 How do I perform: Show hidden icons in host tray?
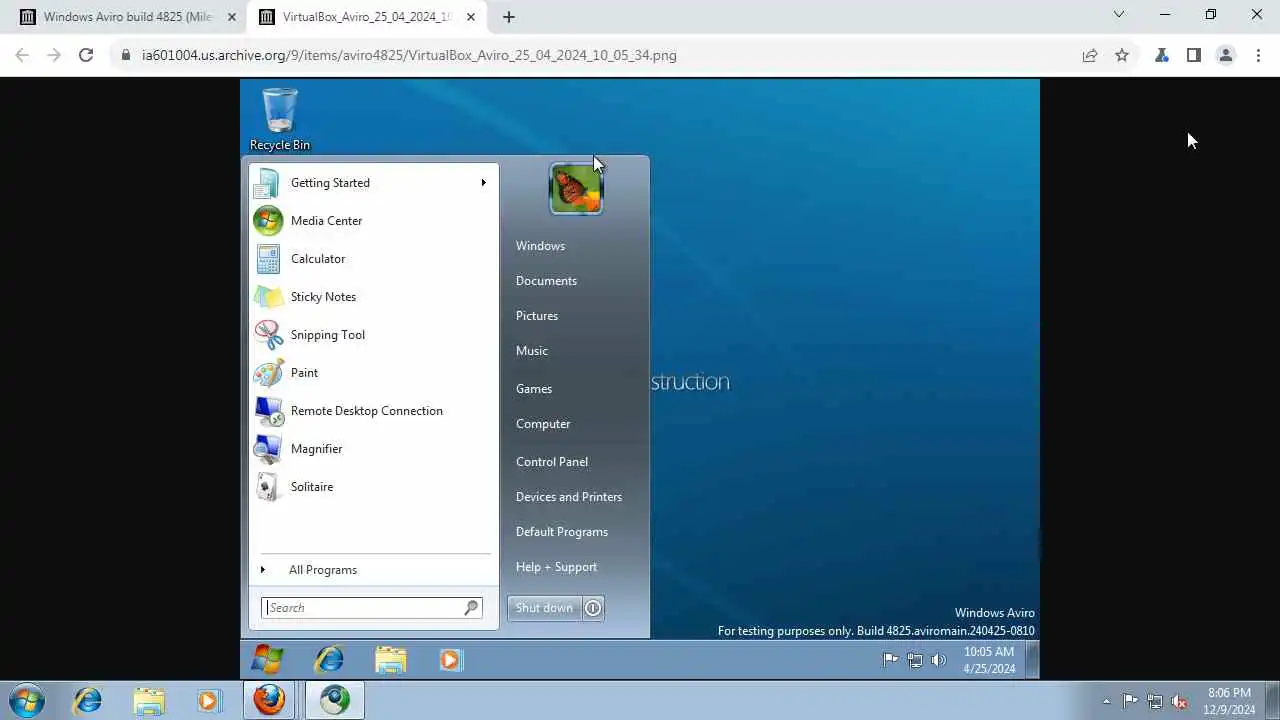(x=1106, y=701)
